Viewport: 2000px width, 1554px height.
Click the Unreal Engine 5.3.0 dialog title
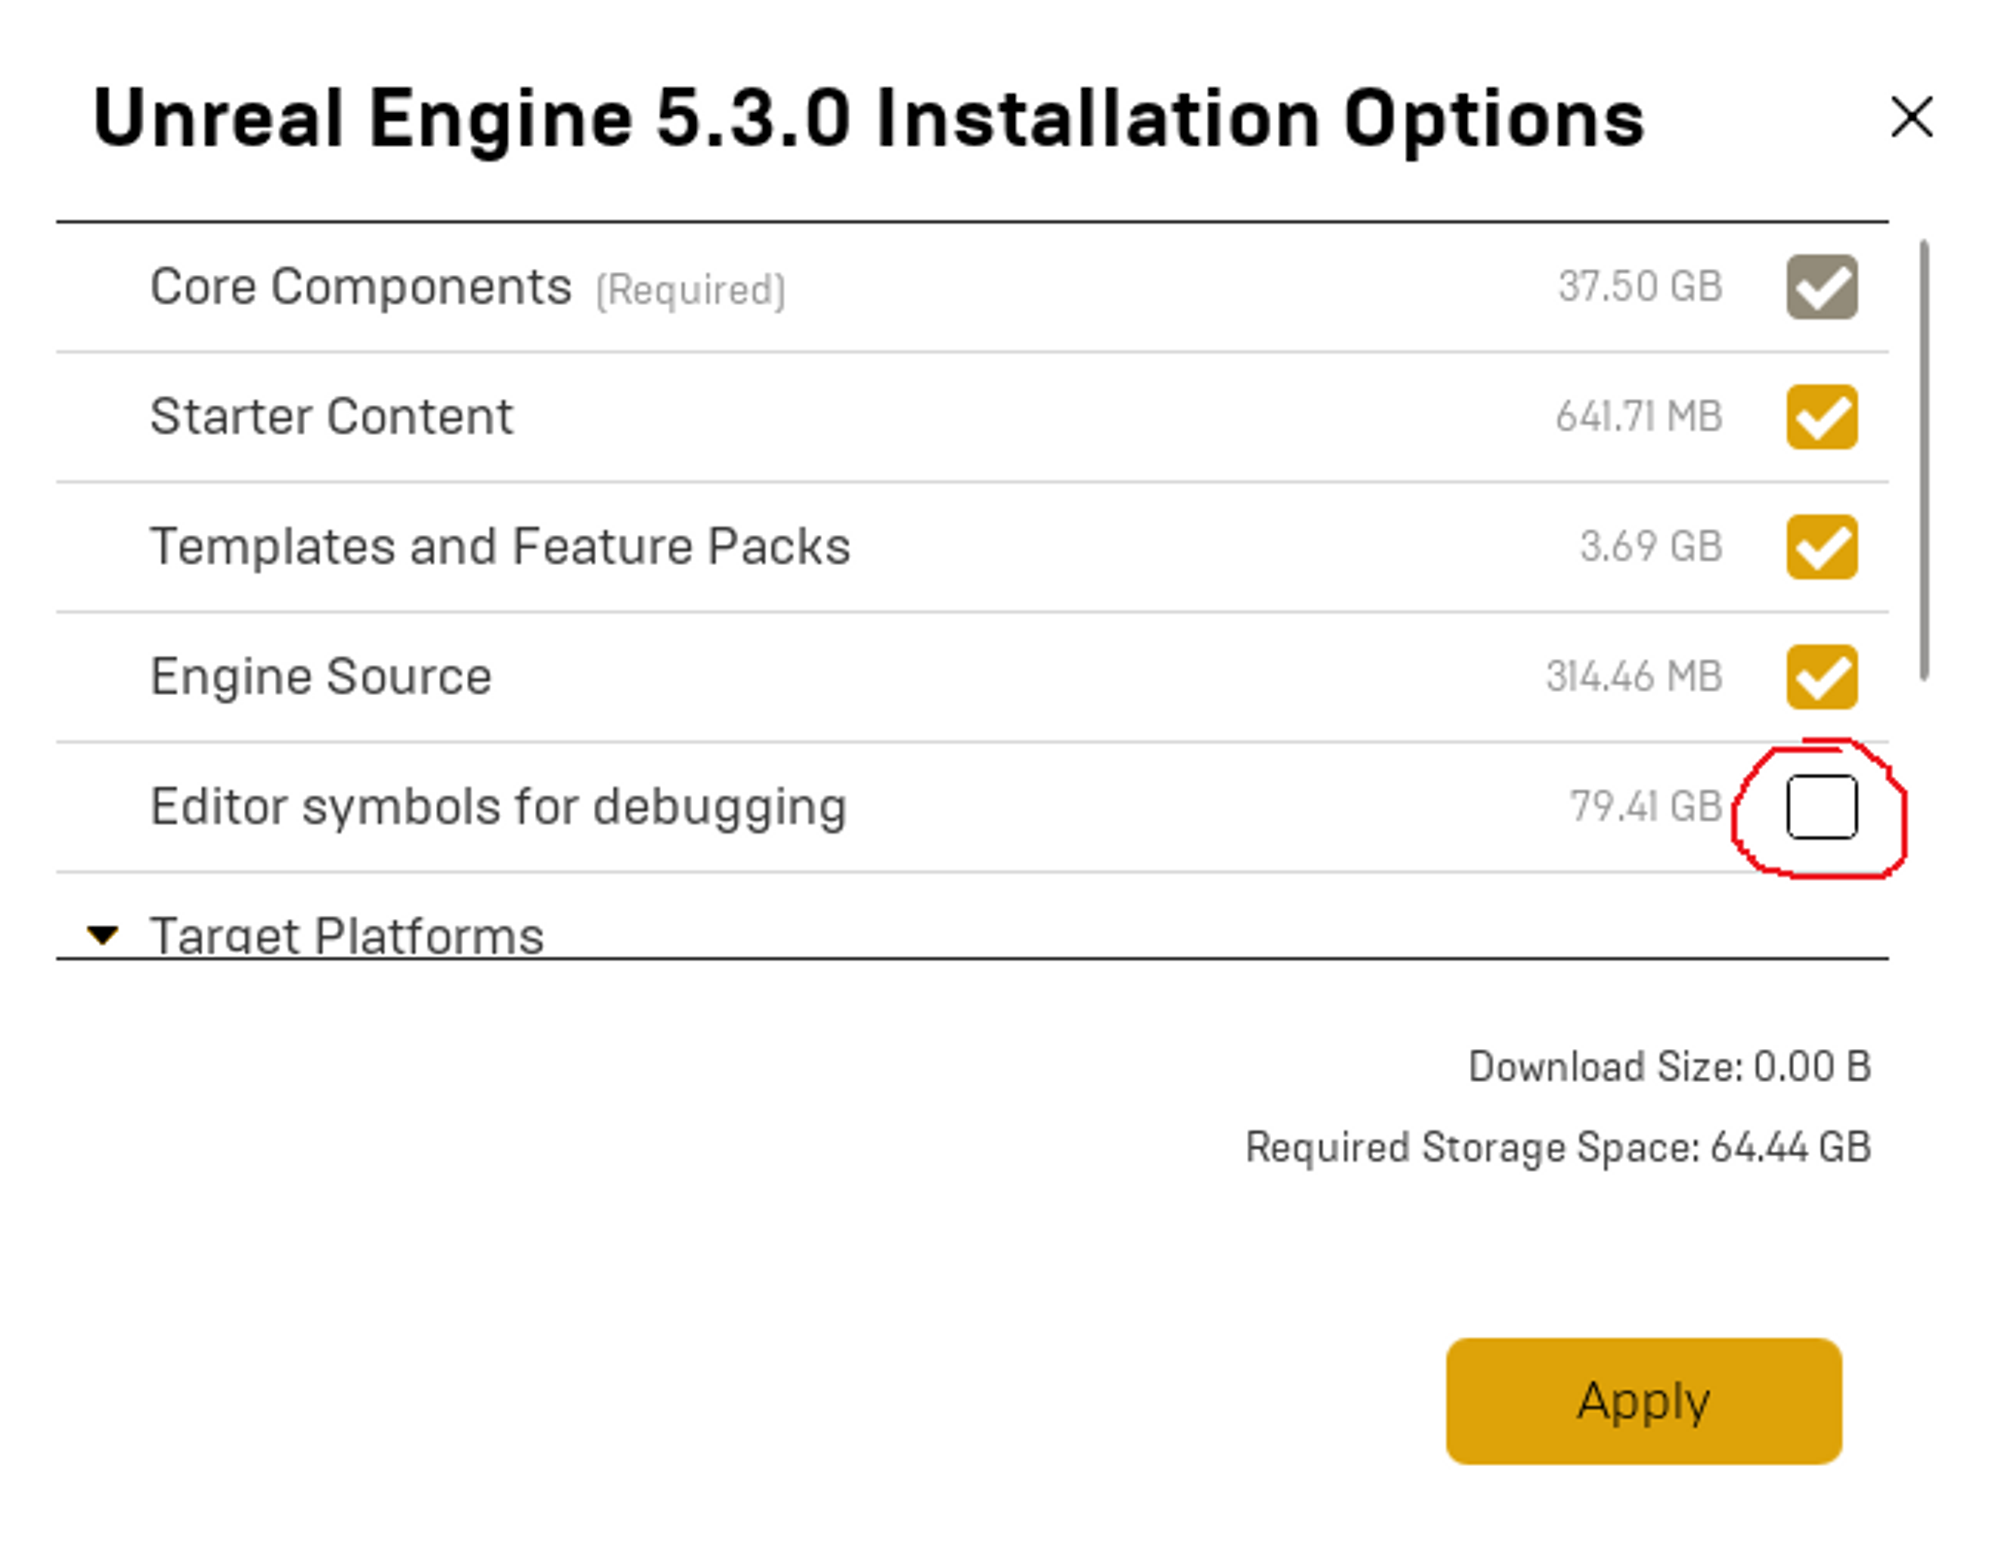(868, 118)
